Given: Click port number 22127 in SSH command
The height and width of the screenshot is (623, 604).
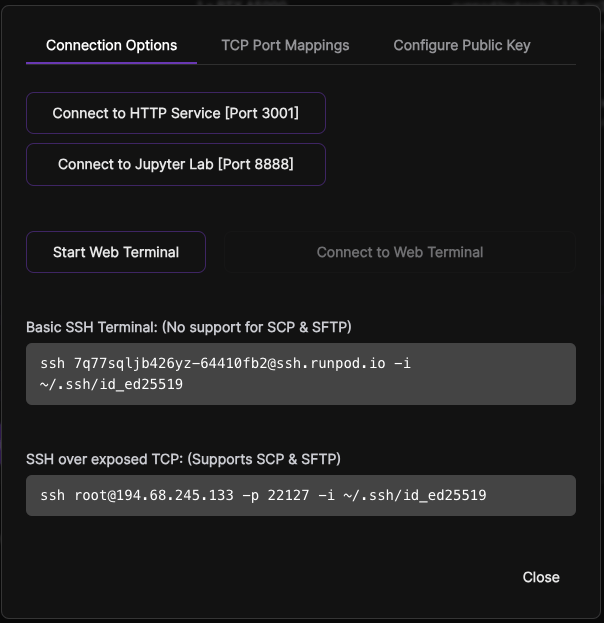Looking at the screenshot, I should tap(286, 495).
